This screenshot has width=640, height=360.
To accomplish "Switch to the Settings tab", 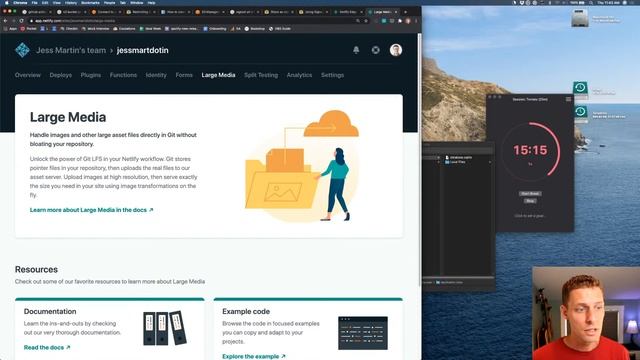I will [332, 75].
